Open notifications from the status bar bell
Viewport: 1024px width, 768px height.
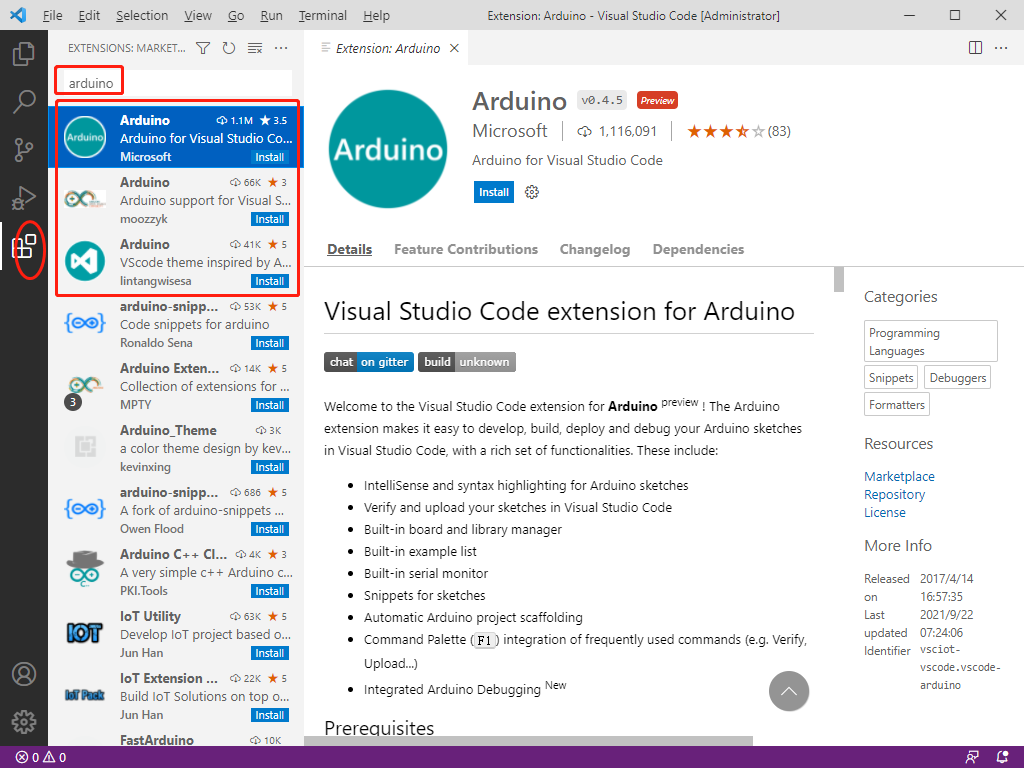click(x=1003, y=757)
